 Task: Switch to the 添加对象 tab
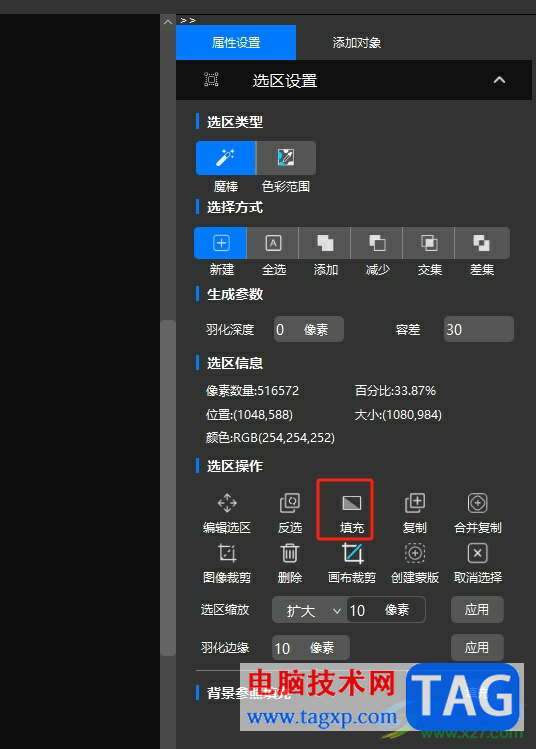click(356, 43)
